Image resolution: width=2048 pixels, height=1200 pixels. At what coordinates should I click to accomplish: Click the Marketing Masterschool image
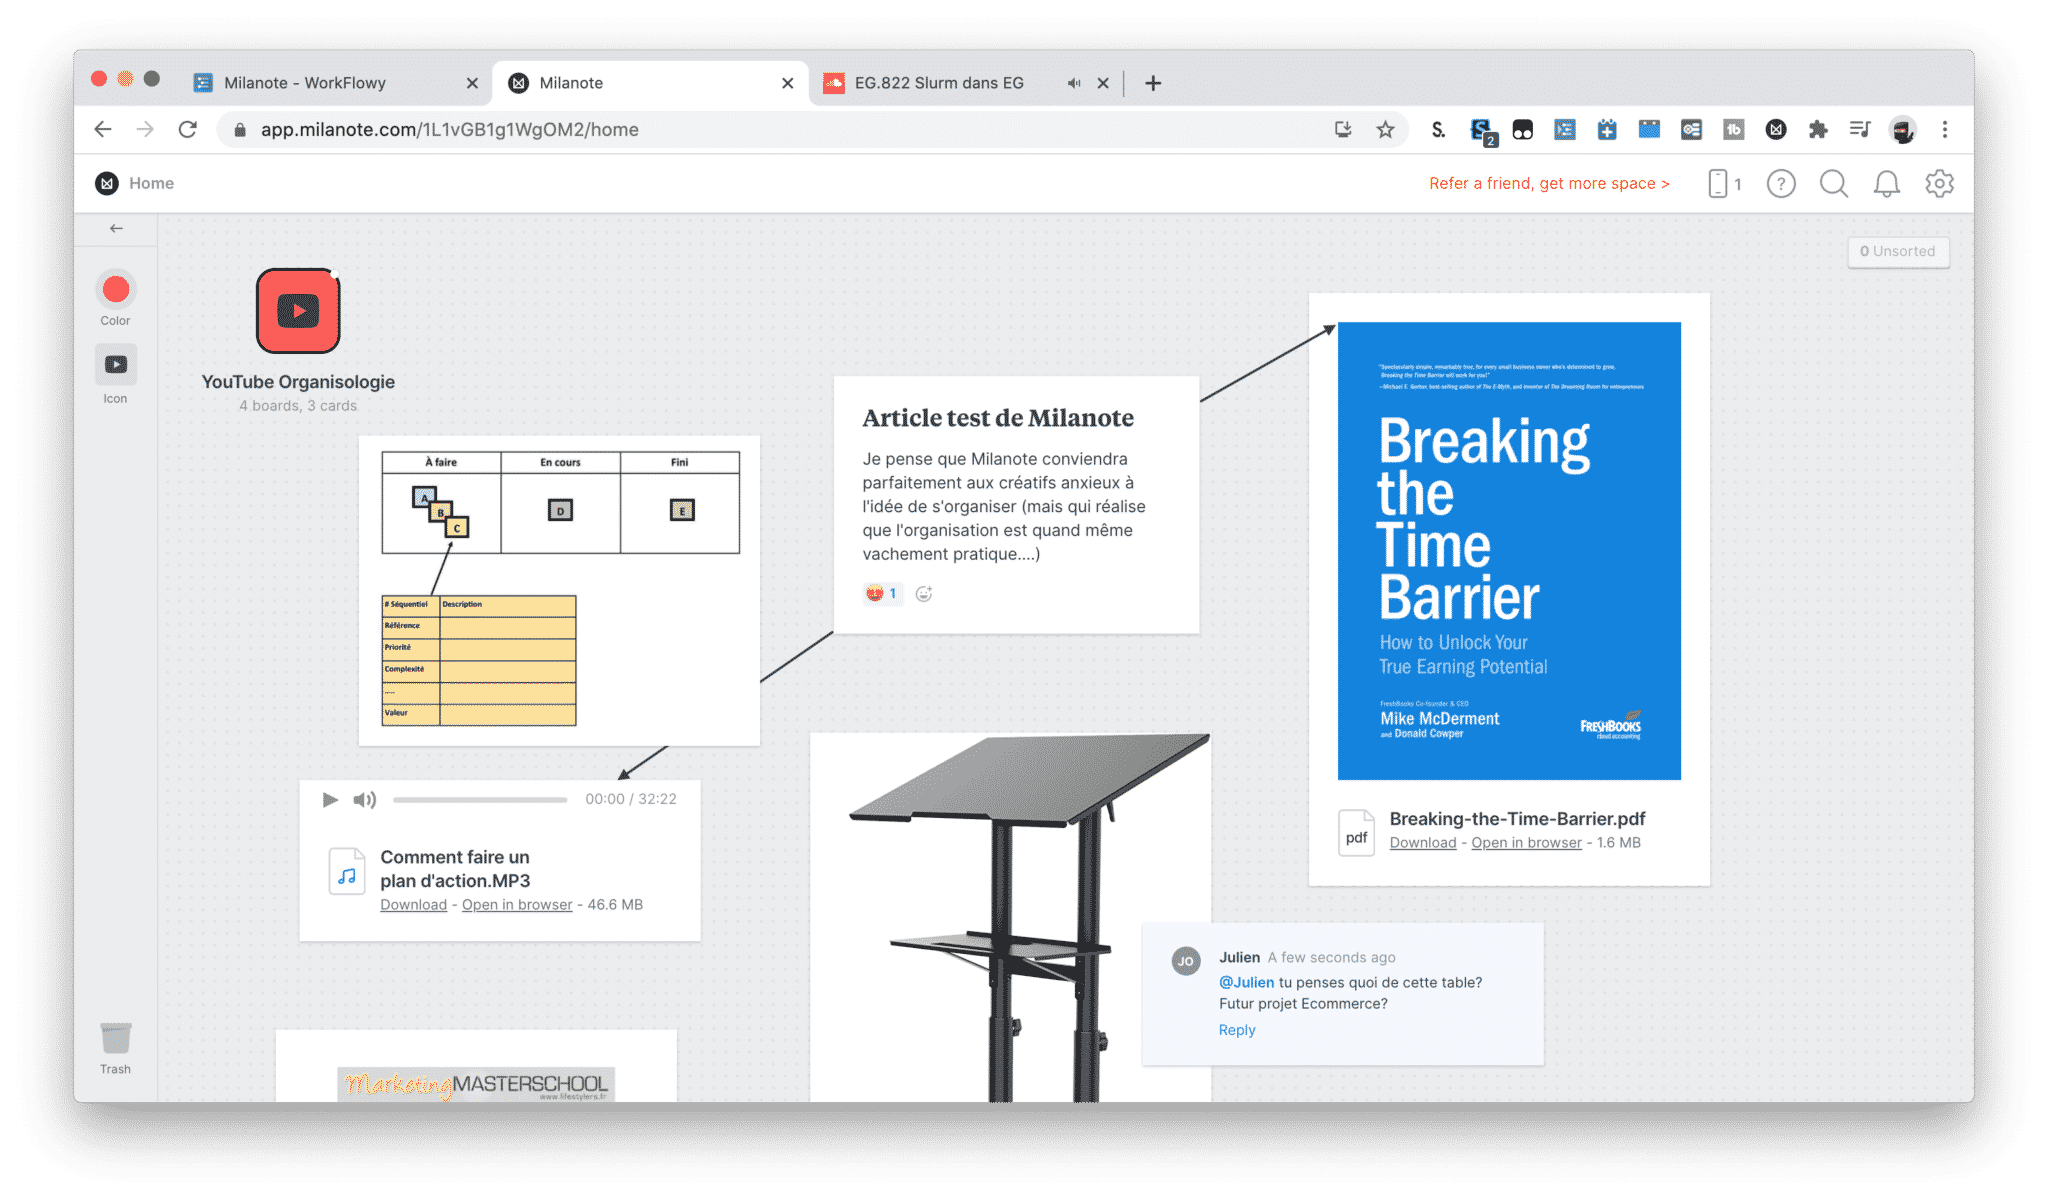click(x=476, y=1083)
